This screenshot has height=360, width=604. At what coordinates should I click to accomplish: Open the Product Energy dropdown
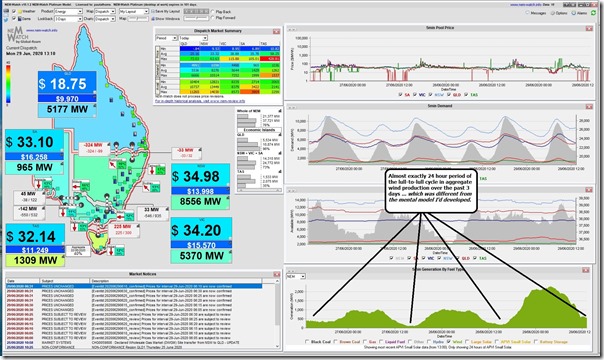tap(69, 12)
